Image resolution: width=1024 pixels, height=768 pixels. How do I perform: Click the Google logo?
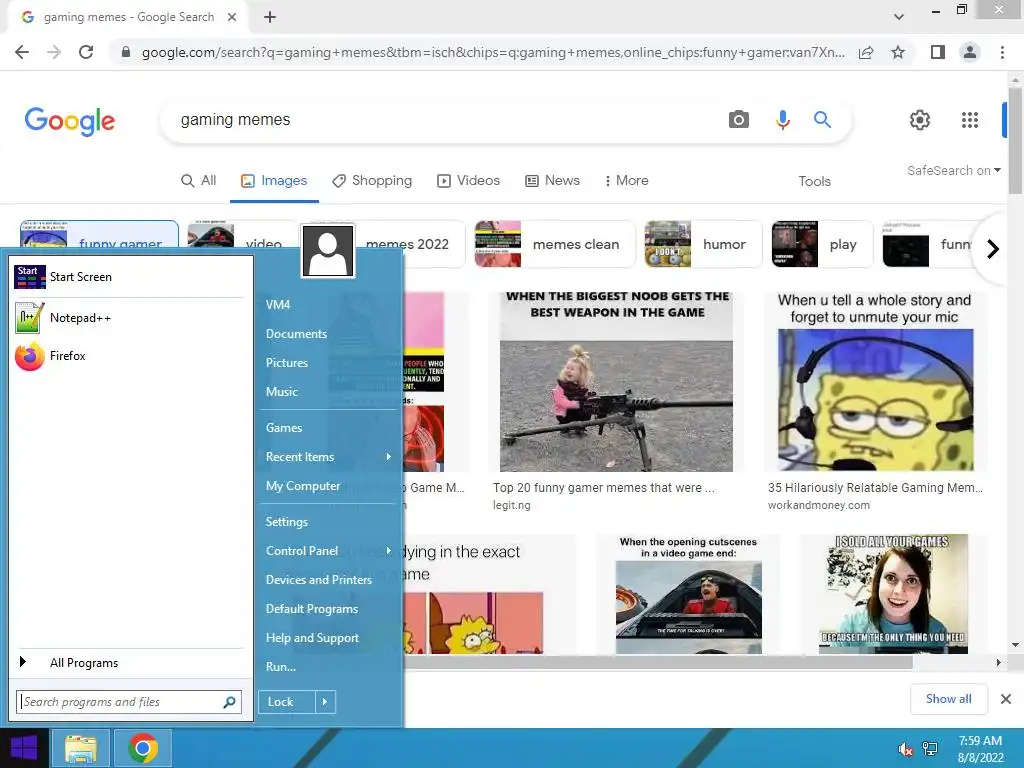tap(69, 121)
